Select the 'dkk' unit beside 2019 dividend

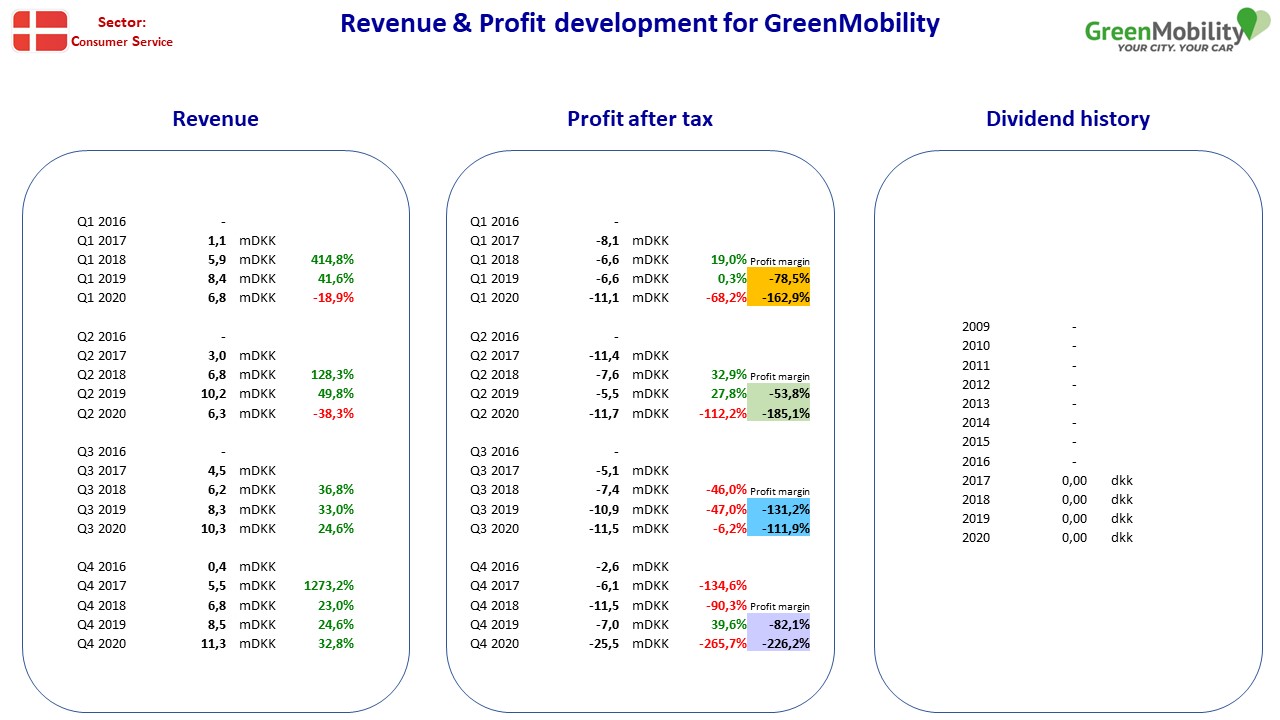click(x=1122, y=519)
